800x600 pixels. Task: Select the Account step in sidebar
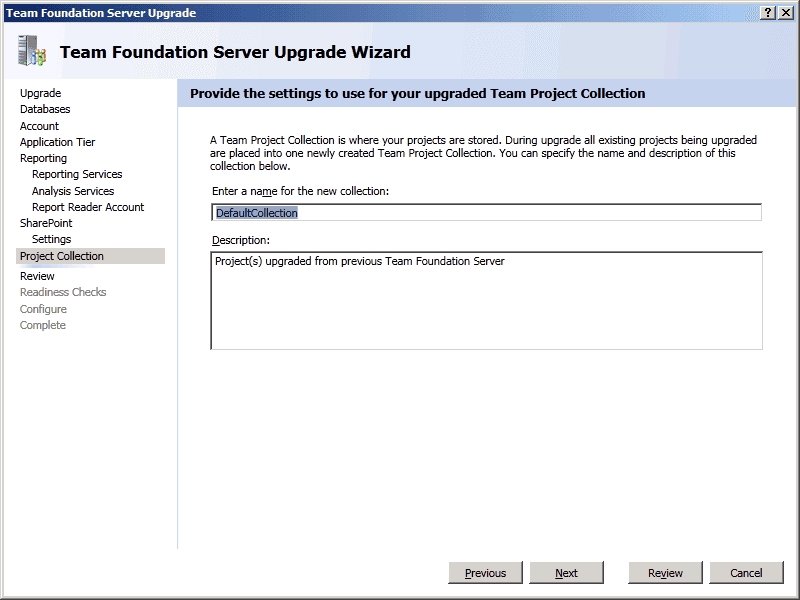click(x=39, y=126)
